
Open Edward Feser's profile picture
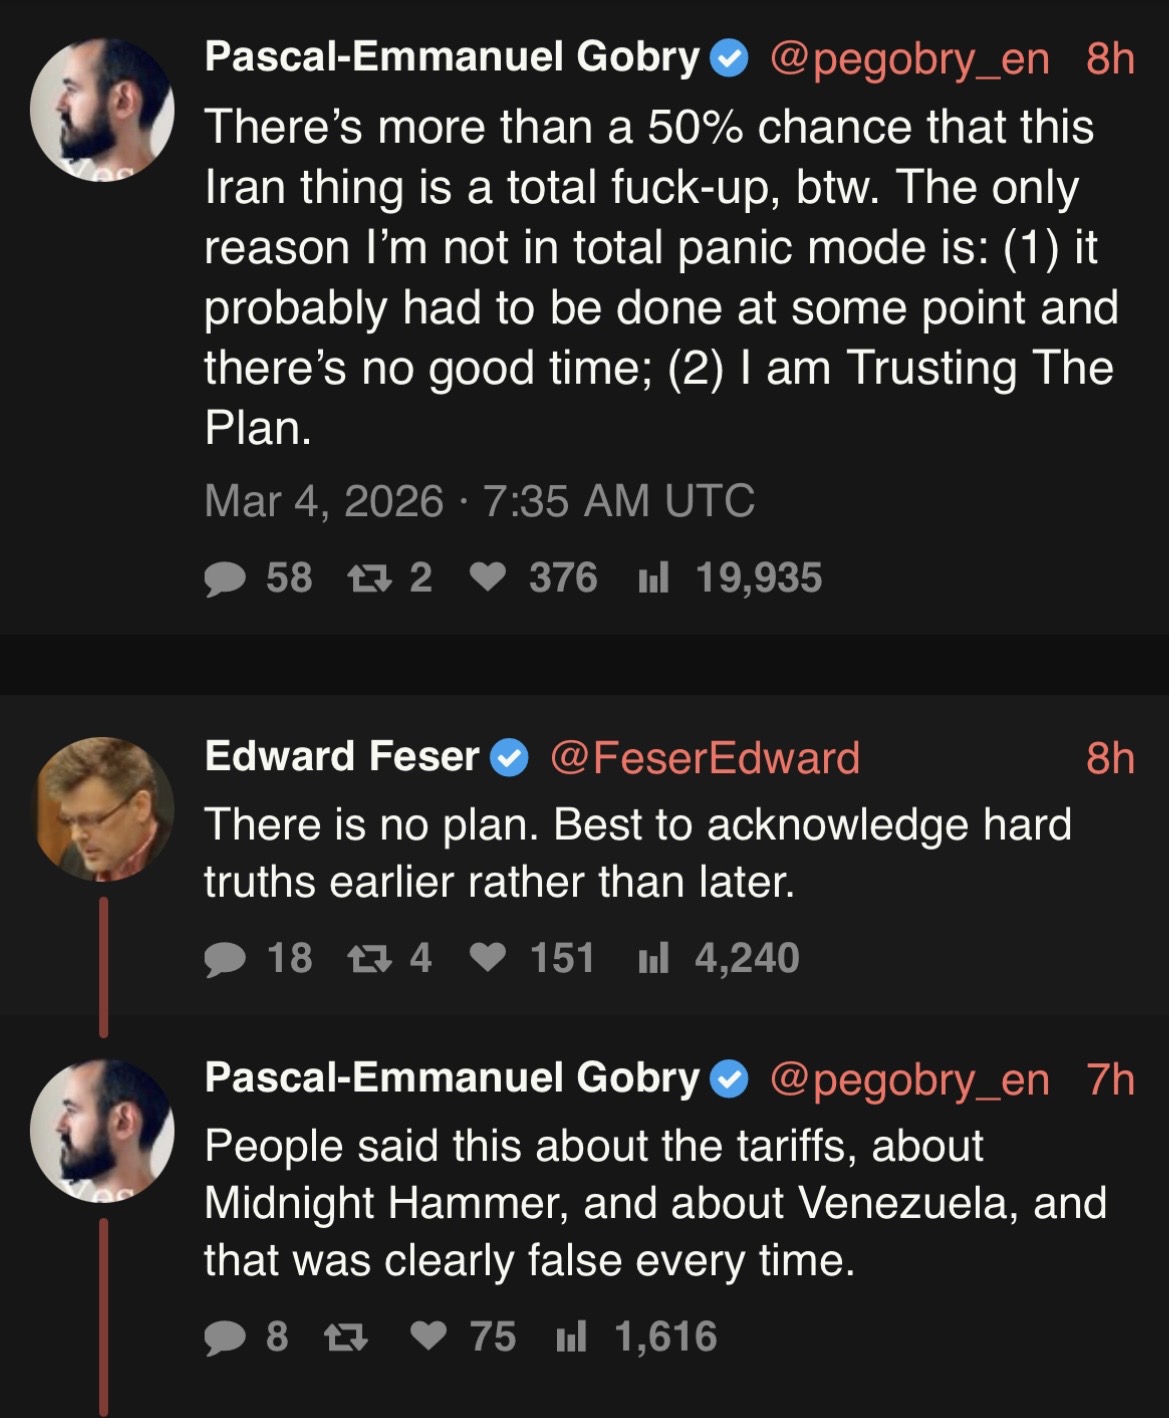click(103, 809)
